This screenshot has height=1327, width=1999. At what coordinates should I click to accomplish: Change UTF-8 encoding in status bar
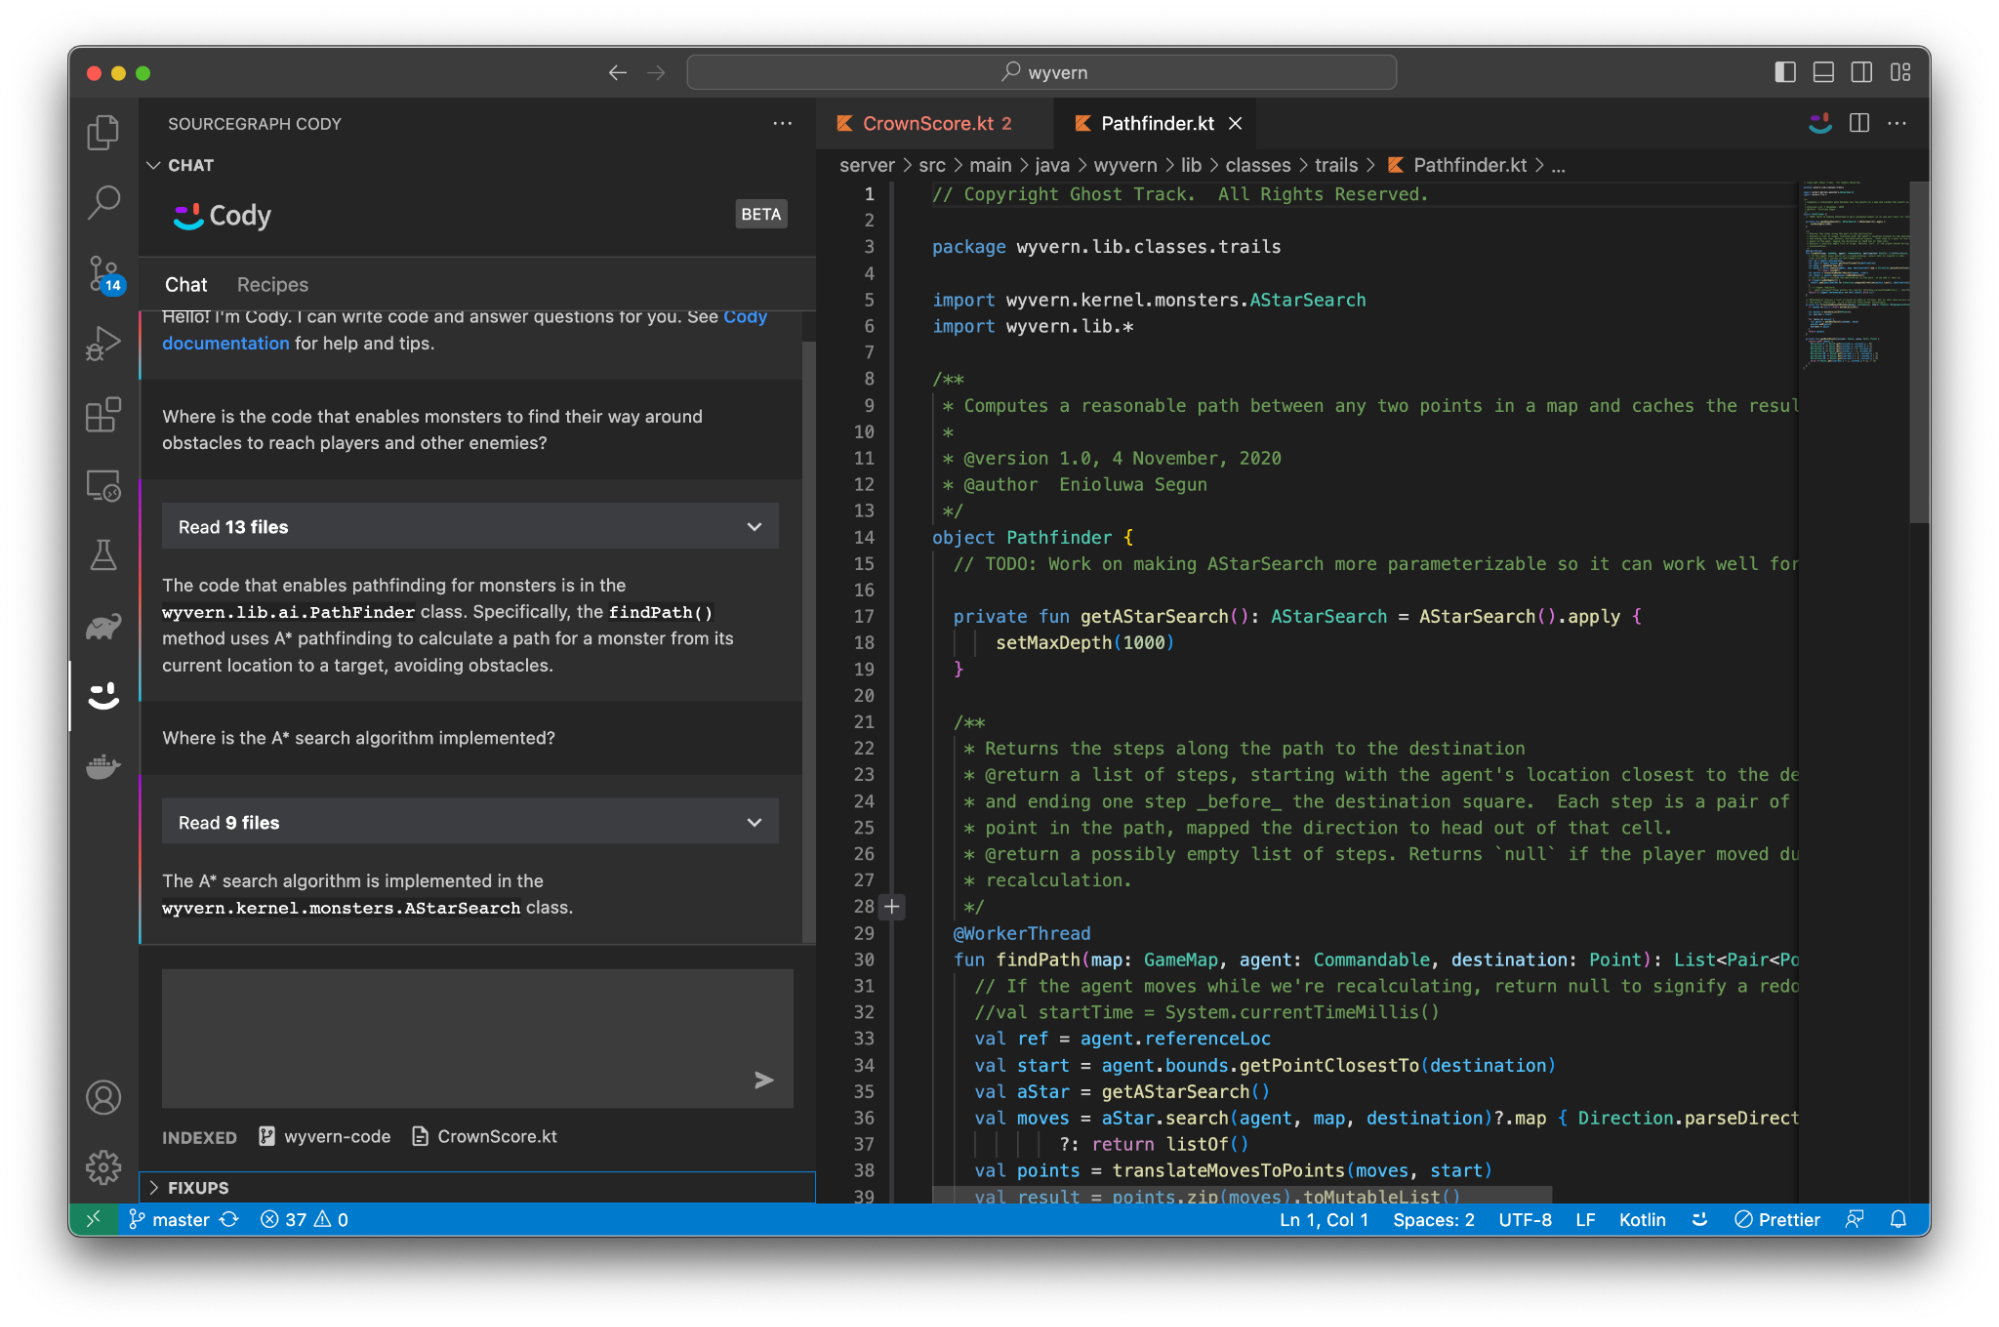coord(1524,1219)
